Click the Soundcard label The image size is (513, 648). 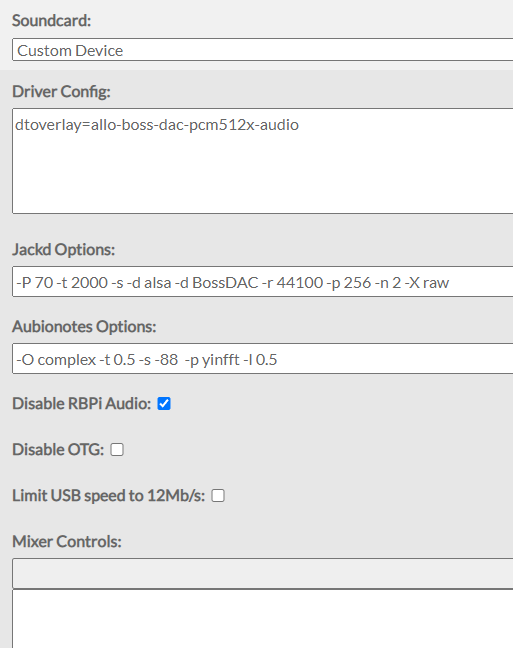[x=51, y=20]
